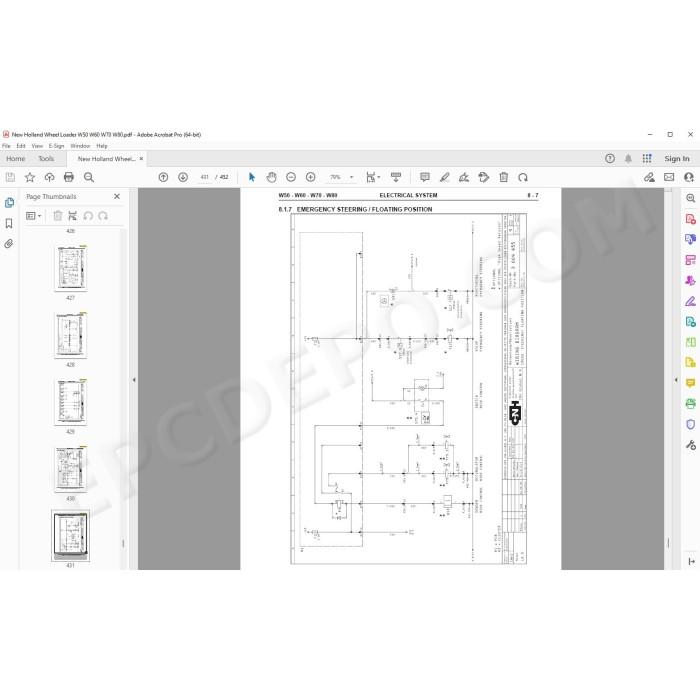Open the Window menu
This screenshot has width=700, height=700.
80,146
